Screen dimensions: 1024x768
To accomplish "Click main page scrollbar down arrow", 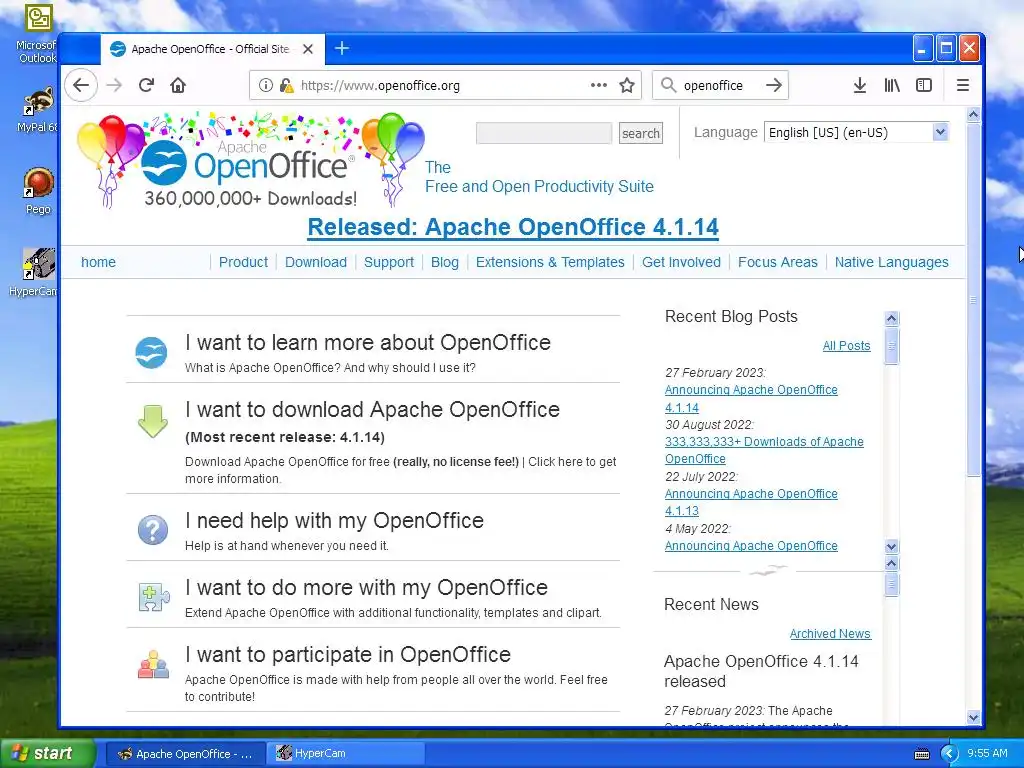I will [973, 717].
